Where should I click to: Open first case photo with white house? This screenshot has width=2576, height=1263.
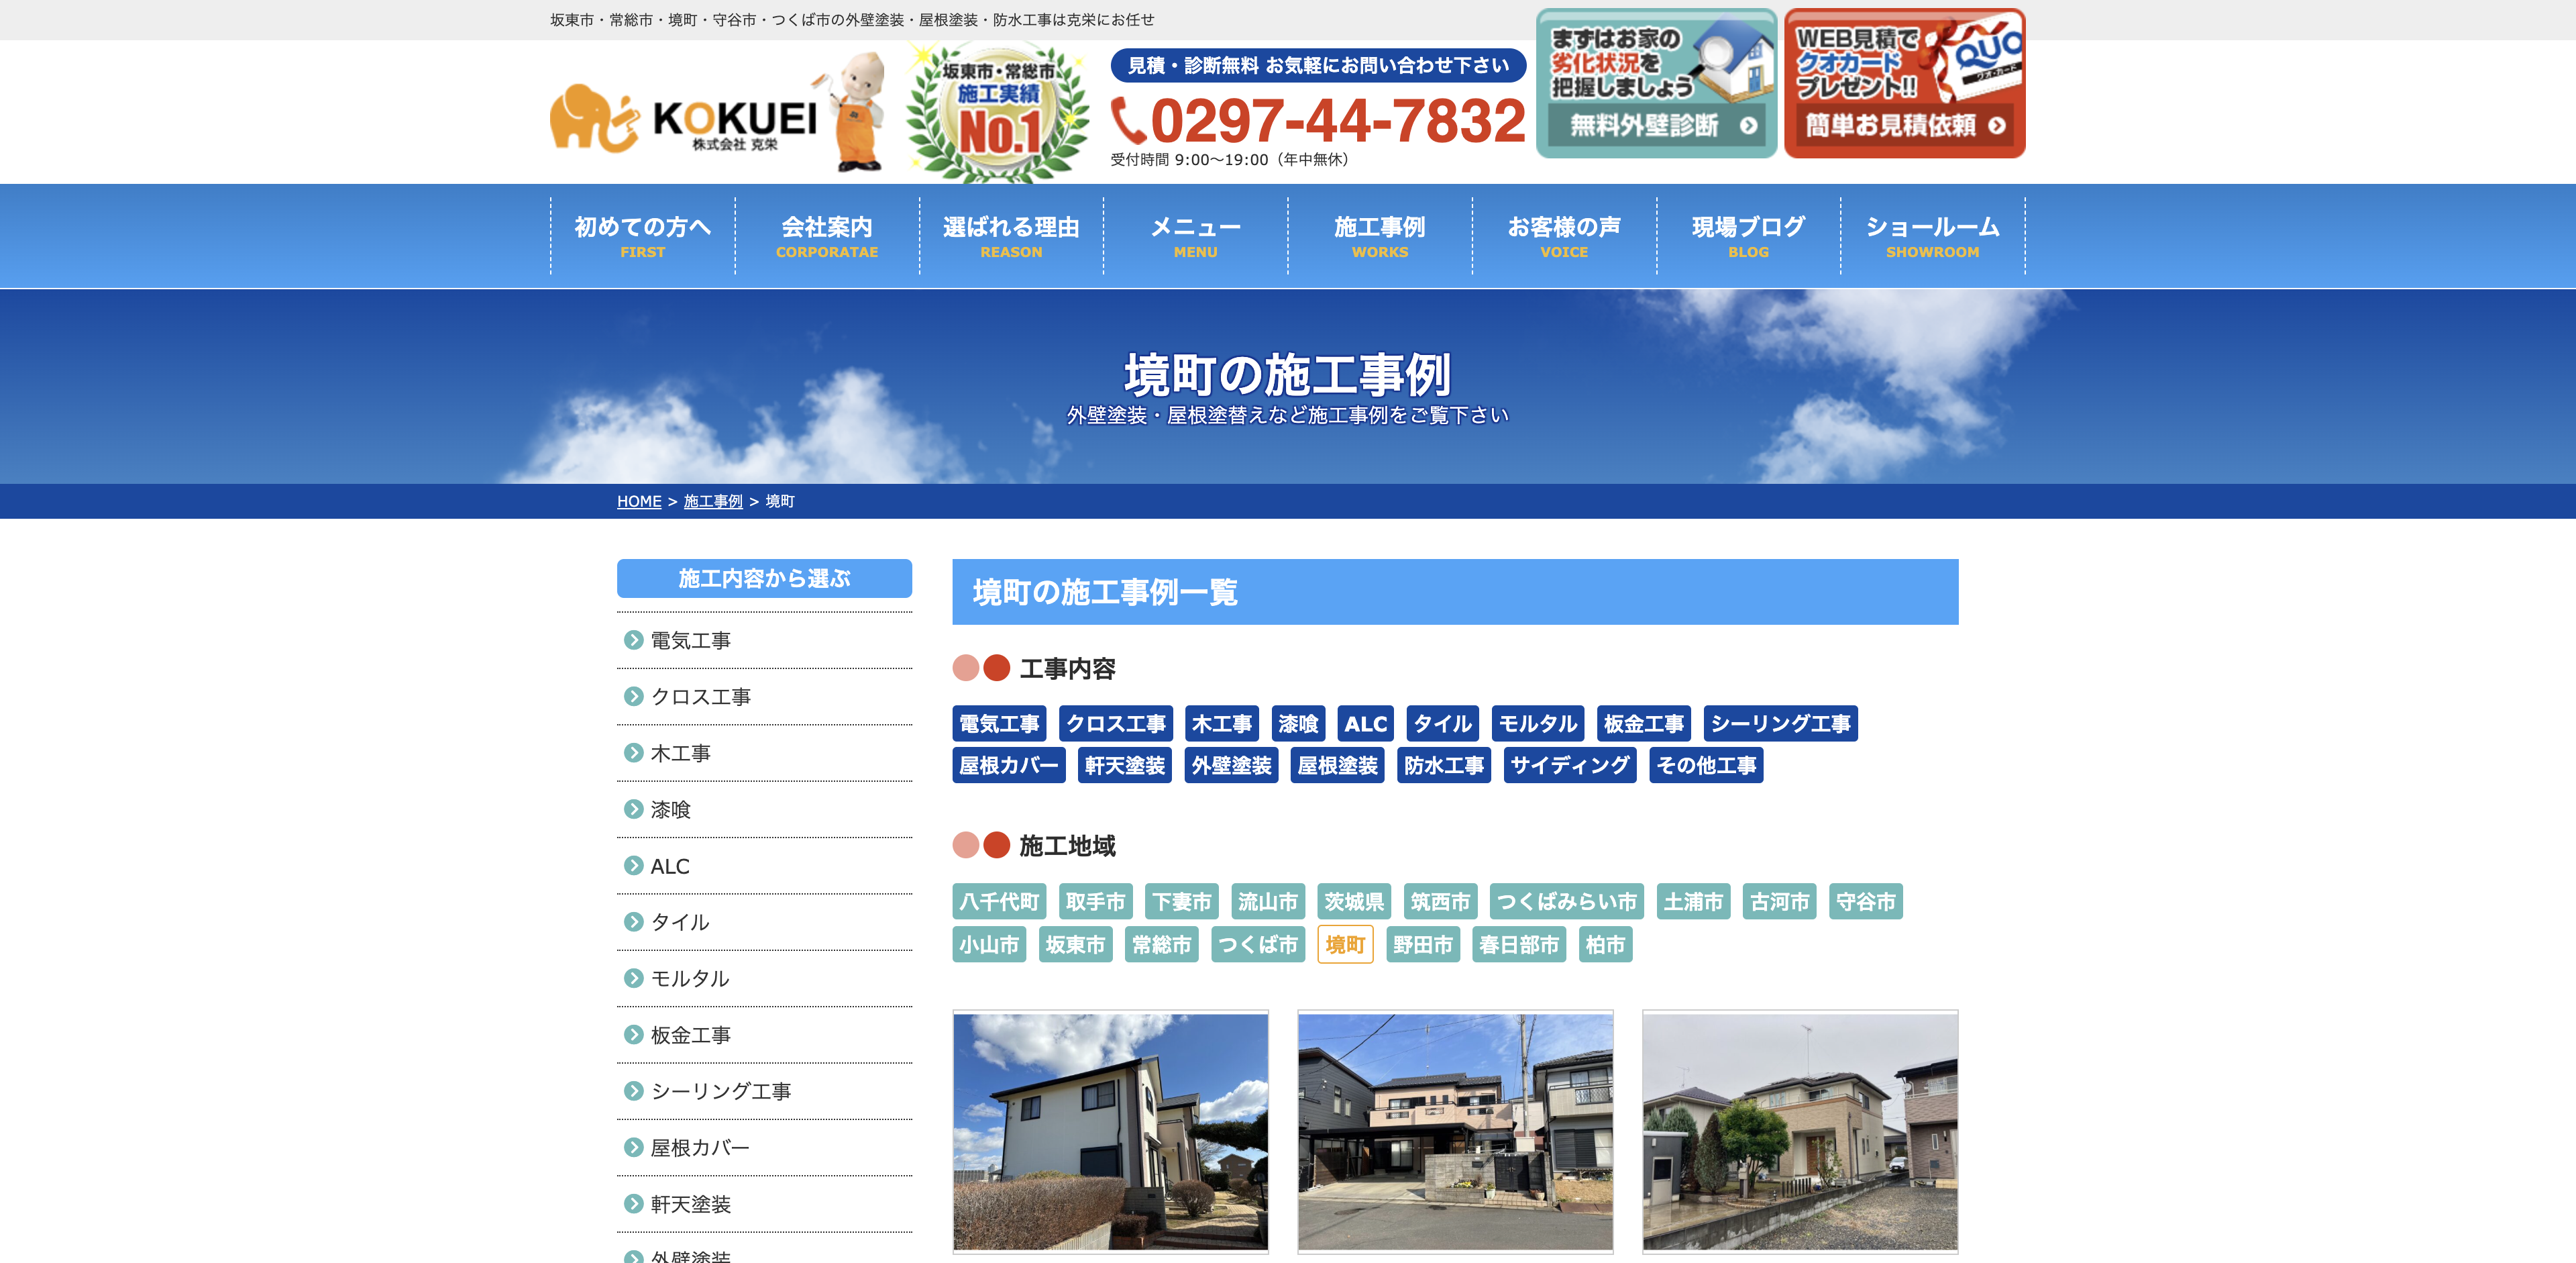coord(1110,1131)
